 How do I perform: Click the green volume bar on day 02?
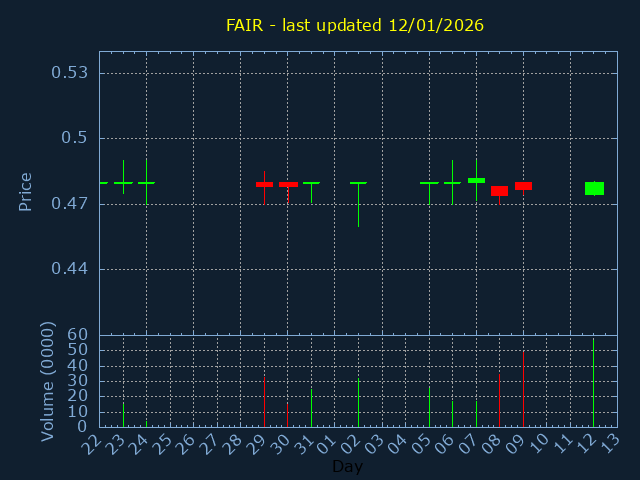click(358, 402)
